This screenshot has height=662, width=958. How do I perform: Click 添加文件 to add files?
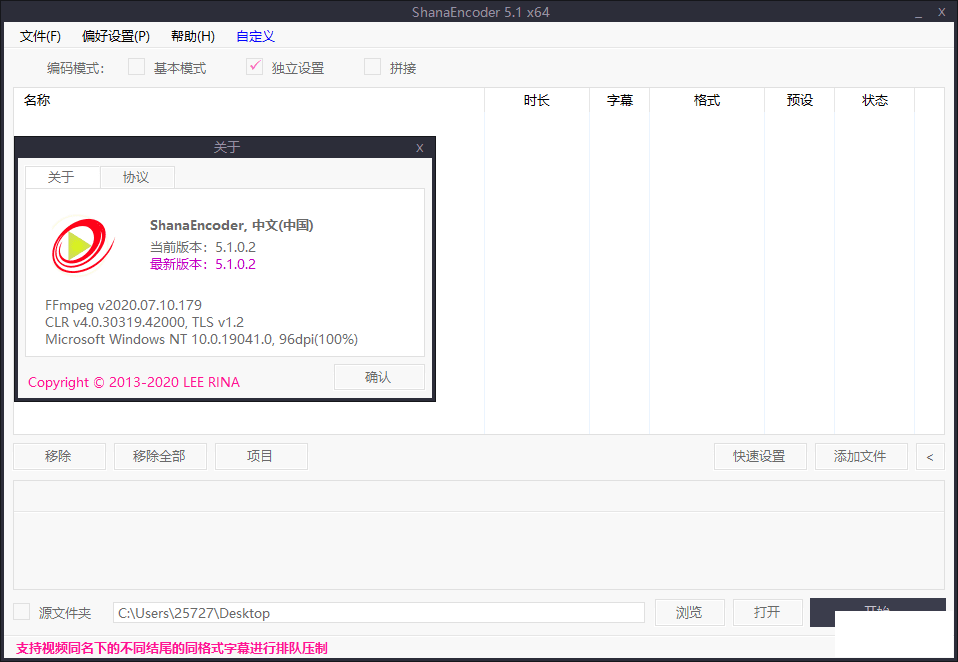point(861,456)
